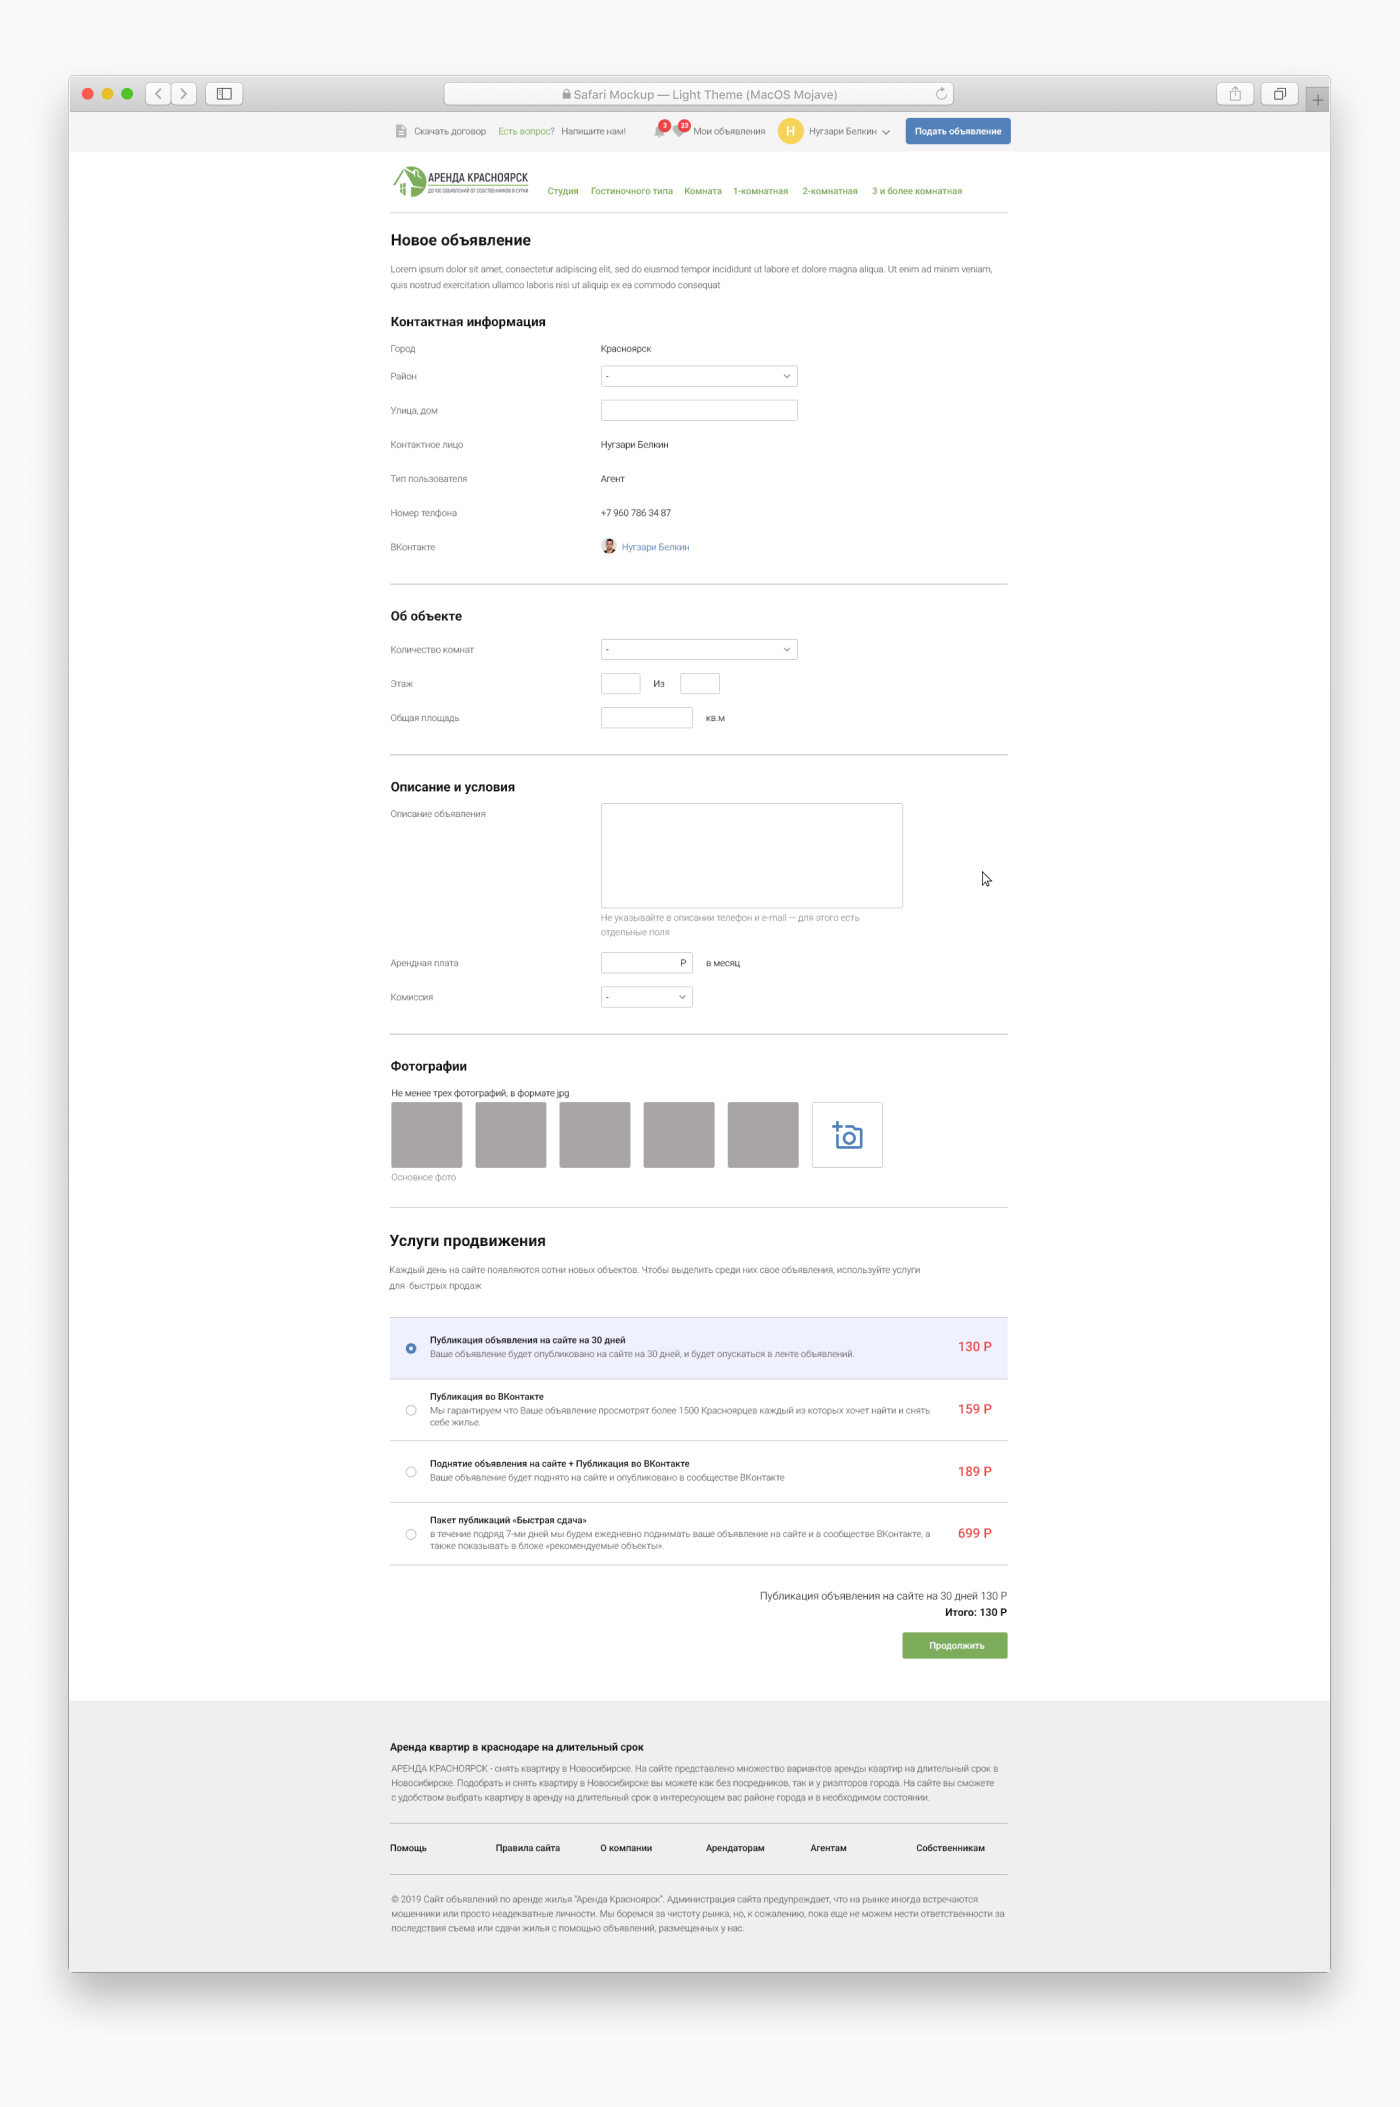Click the Агент user type value
This screenshot has height=2107, width=1400.
[x=613, y=479]
